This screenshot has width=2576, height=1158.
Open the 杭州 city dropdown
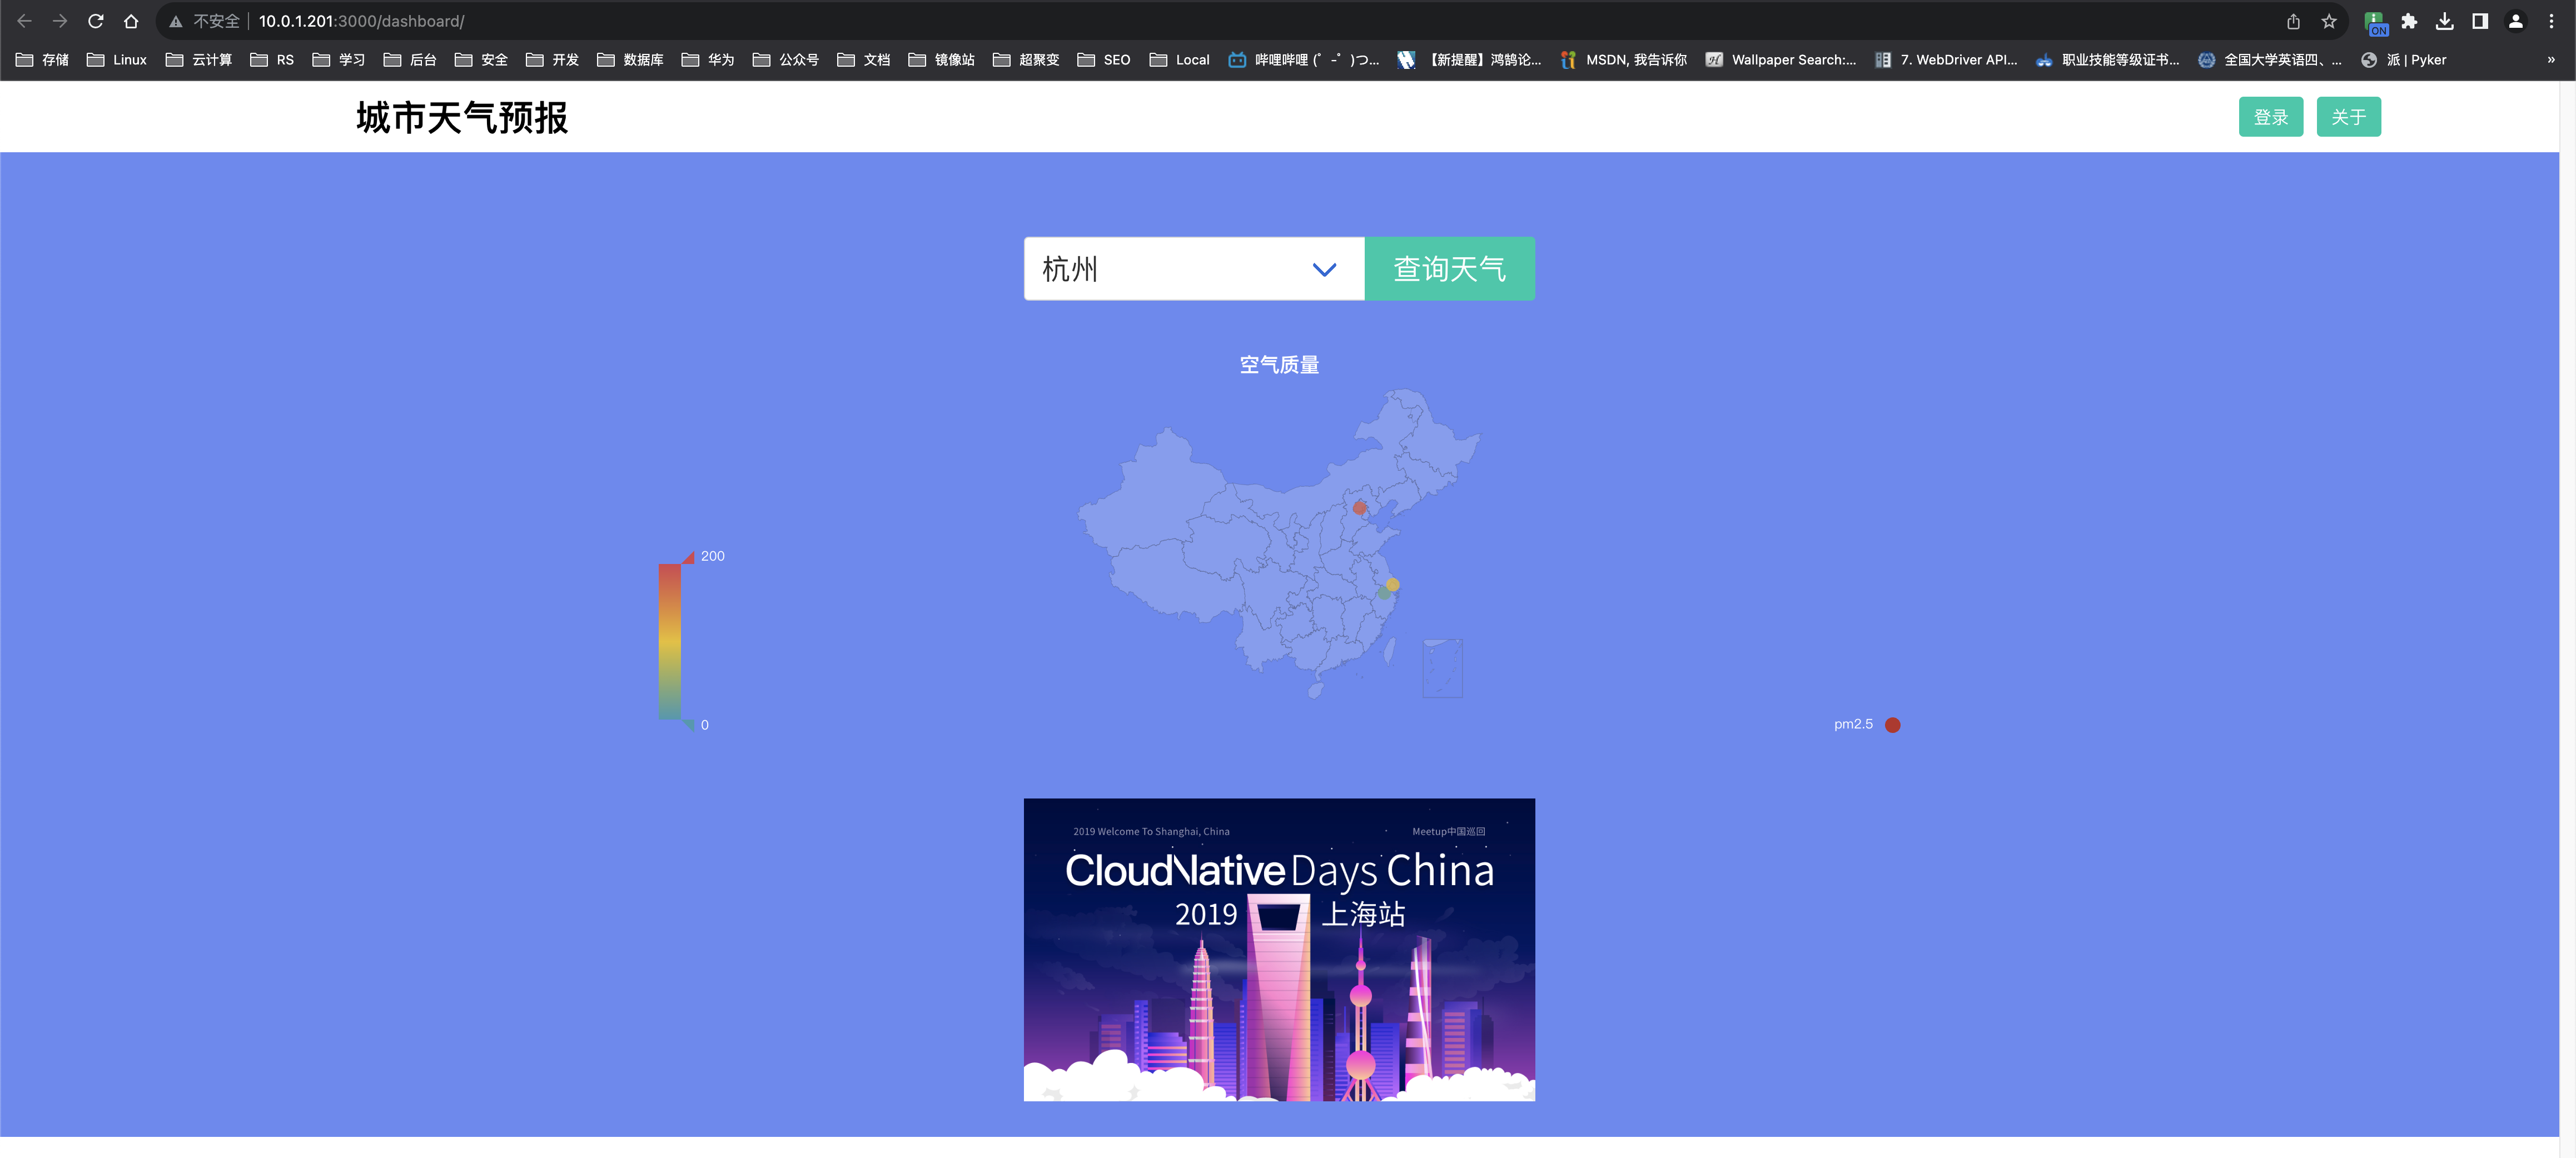(x=1194, y=268)
